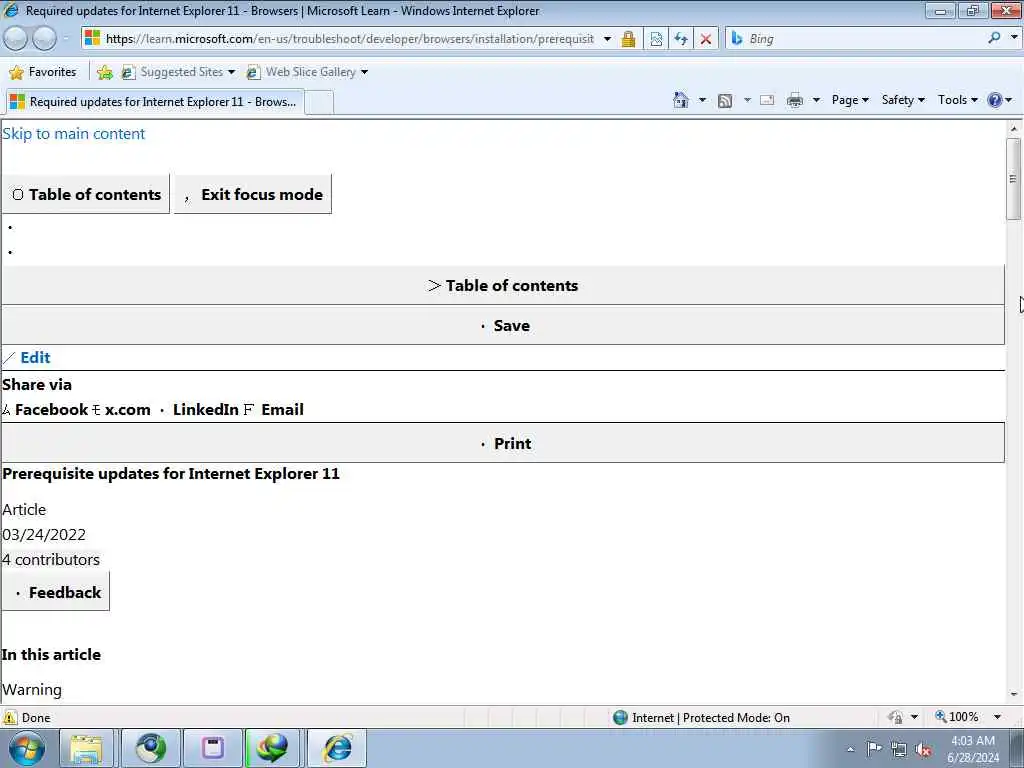
Task: Click the purple application taskbar icon
Action: pos(212,748)
